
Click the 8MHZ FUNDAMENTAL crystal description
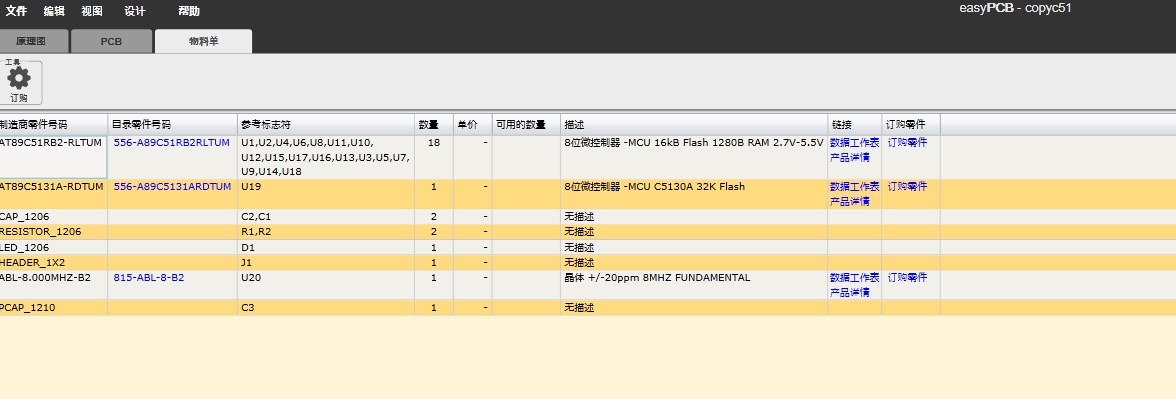click(694, 285)
